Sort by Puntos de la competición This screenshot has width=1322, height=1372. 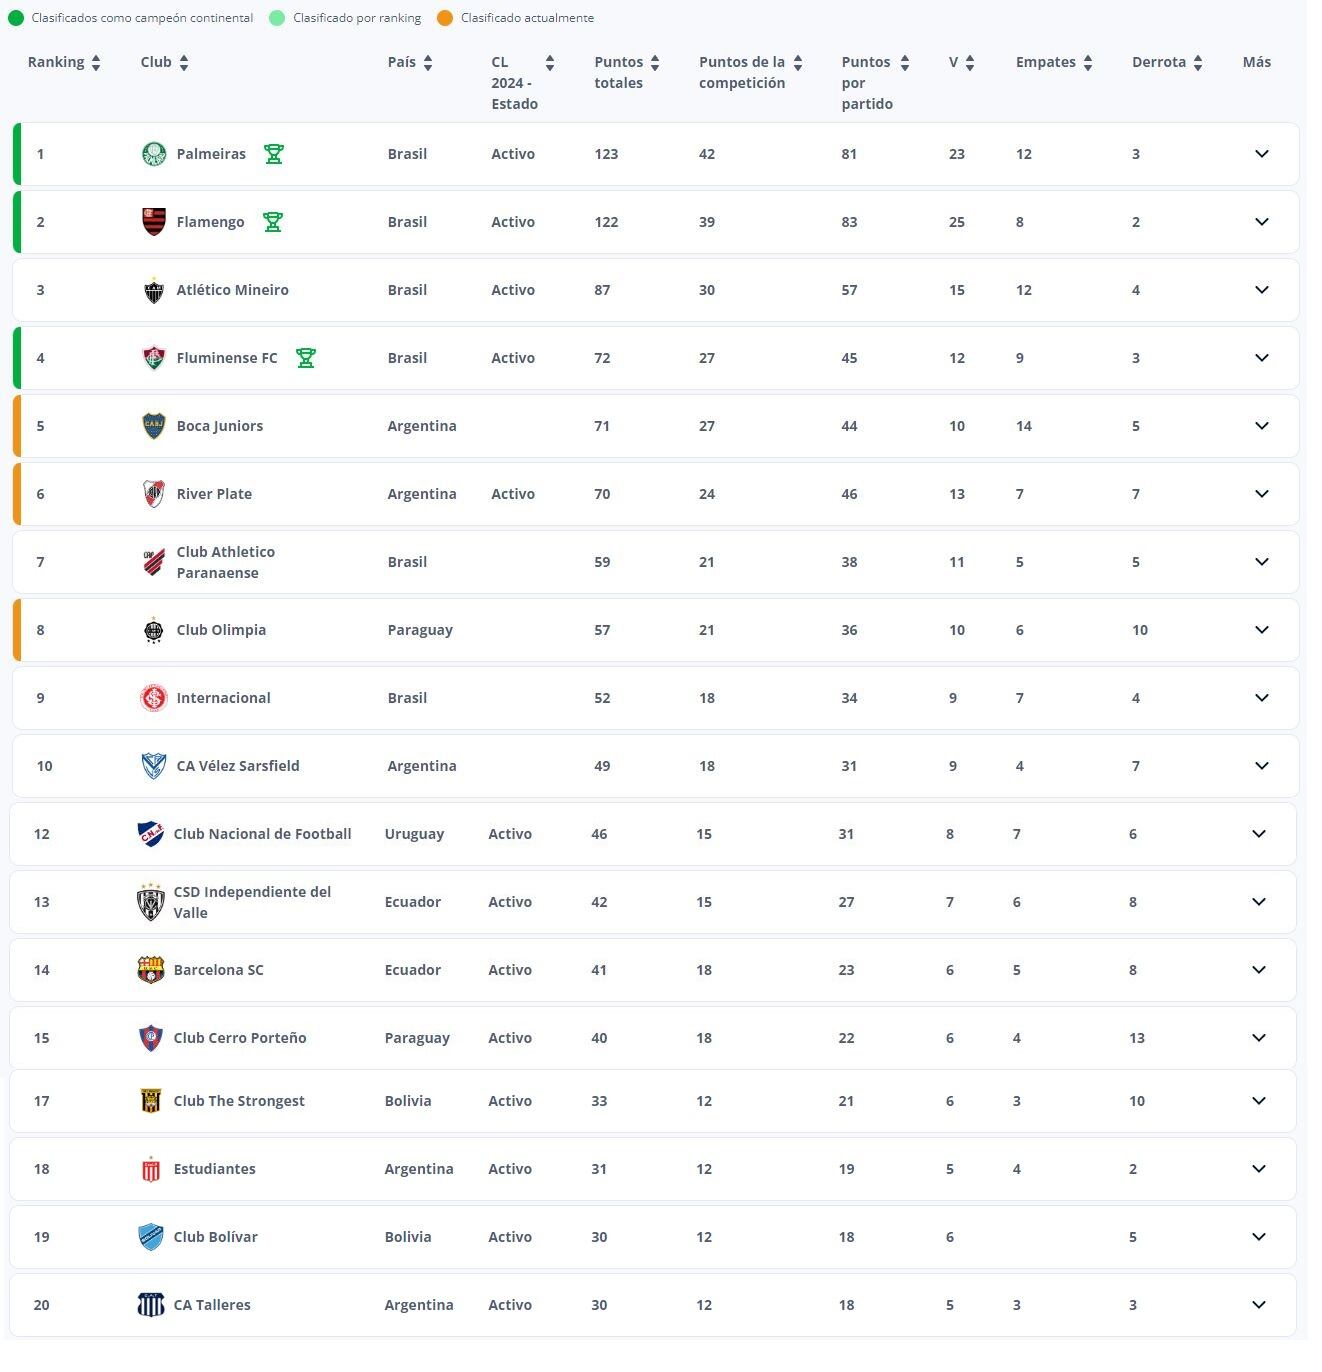(798, 63)
